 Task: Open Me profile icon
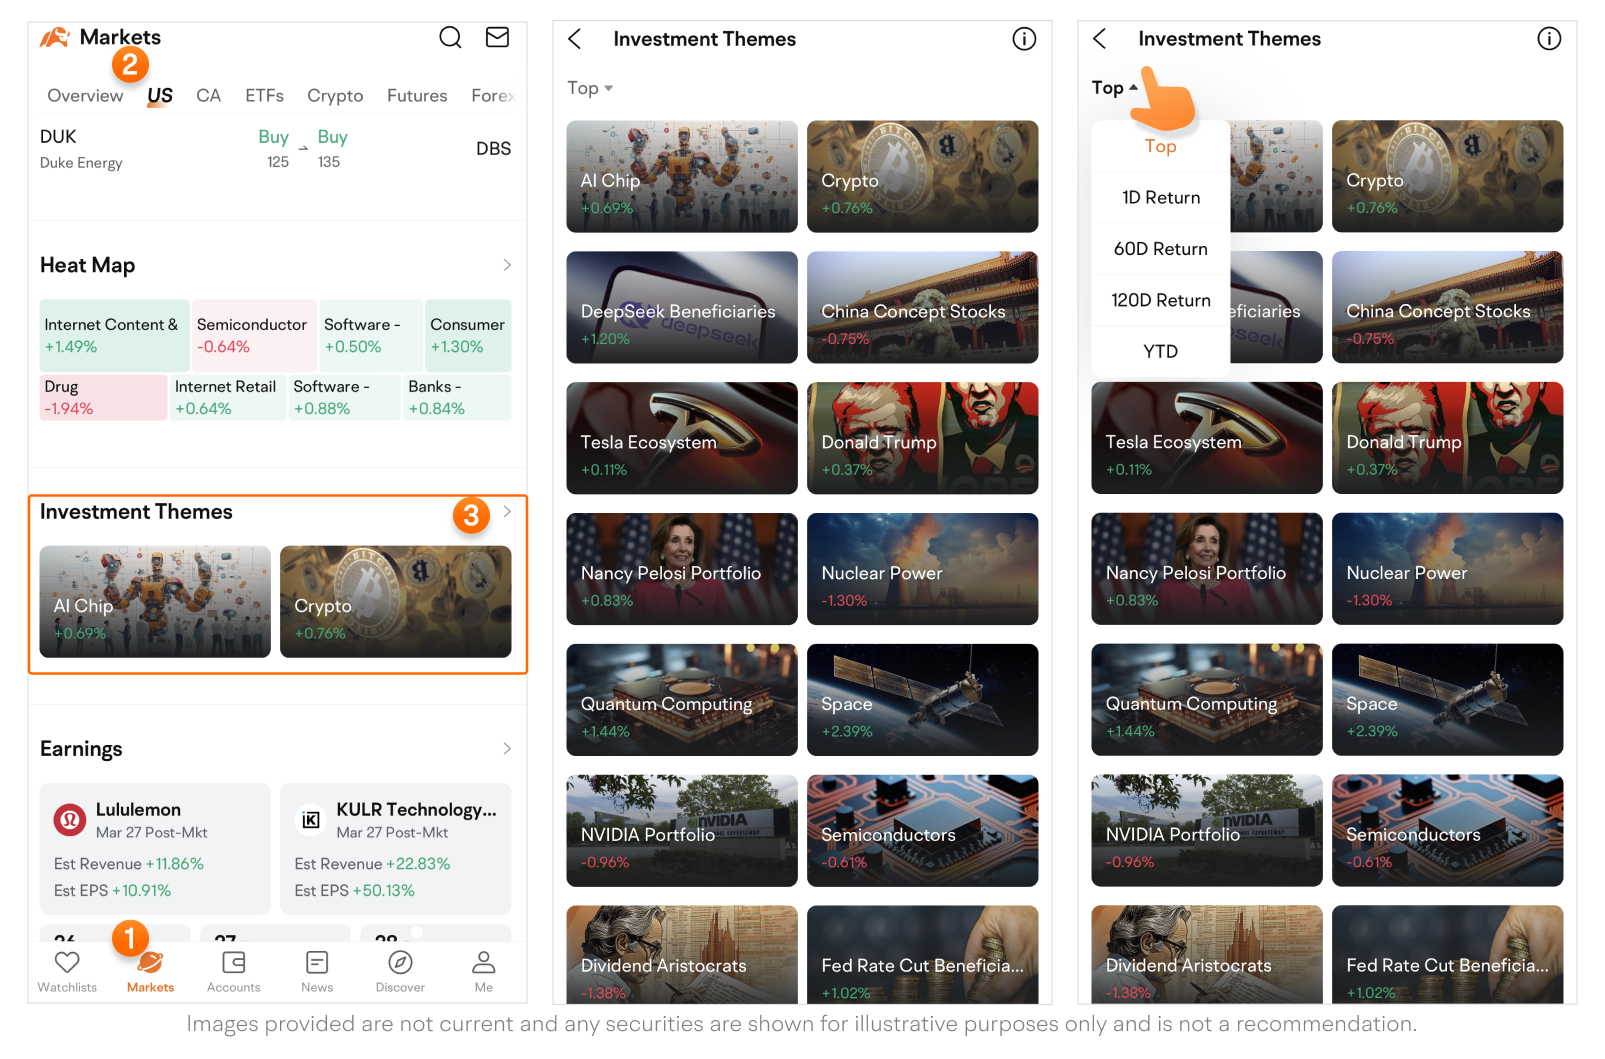484,962
